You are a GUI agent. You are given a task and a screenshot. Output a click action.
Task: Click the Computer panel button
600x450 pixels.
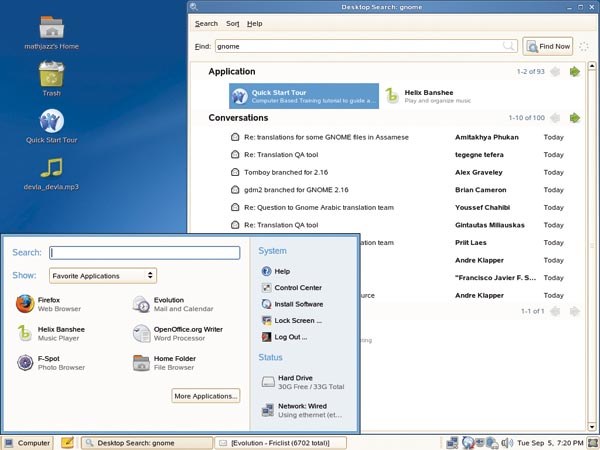coord(27,443)
